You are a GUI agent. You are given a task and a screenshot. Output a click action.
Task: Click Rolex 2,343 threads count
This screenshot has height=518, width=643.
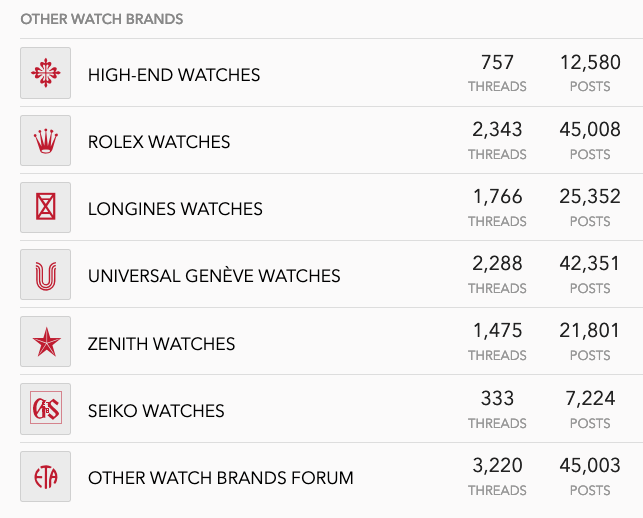point(497,129)
